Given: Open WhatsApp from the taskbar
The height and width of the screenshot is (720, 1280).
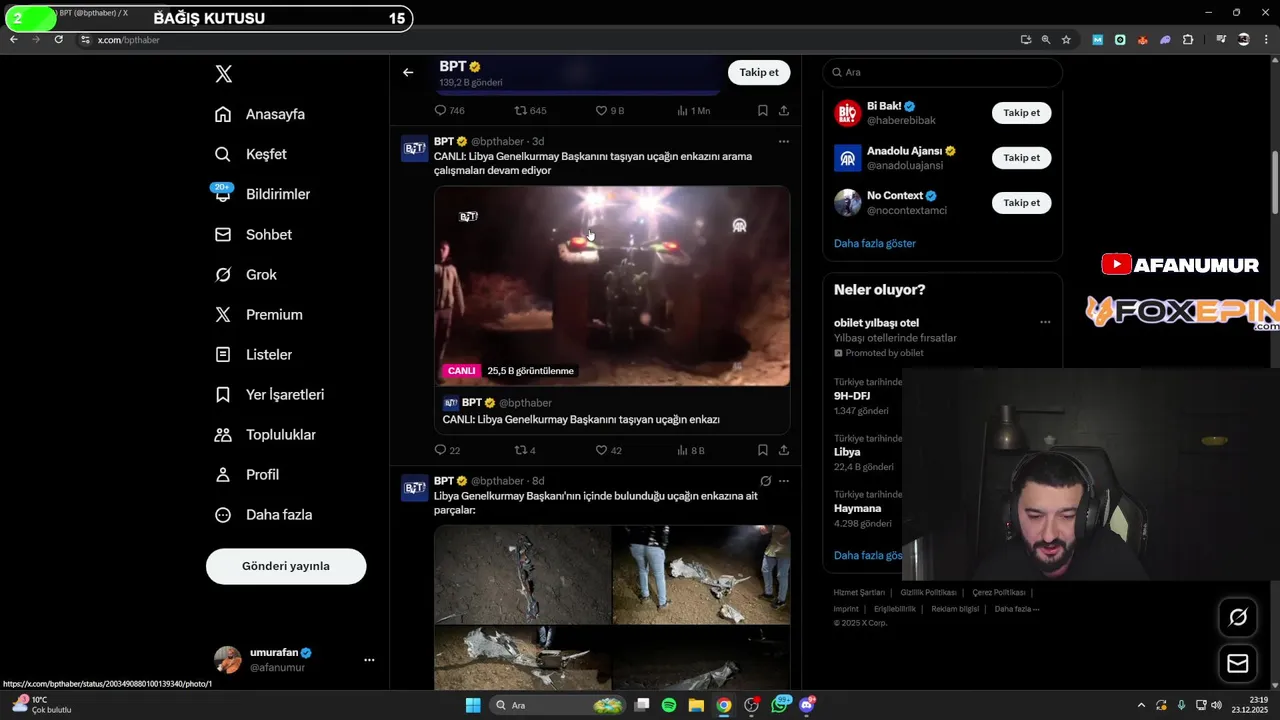Looking at the screenshot, I should pyautogui.click(x=779, y=705).
